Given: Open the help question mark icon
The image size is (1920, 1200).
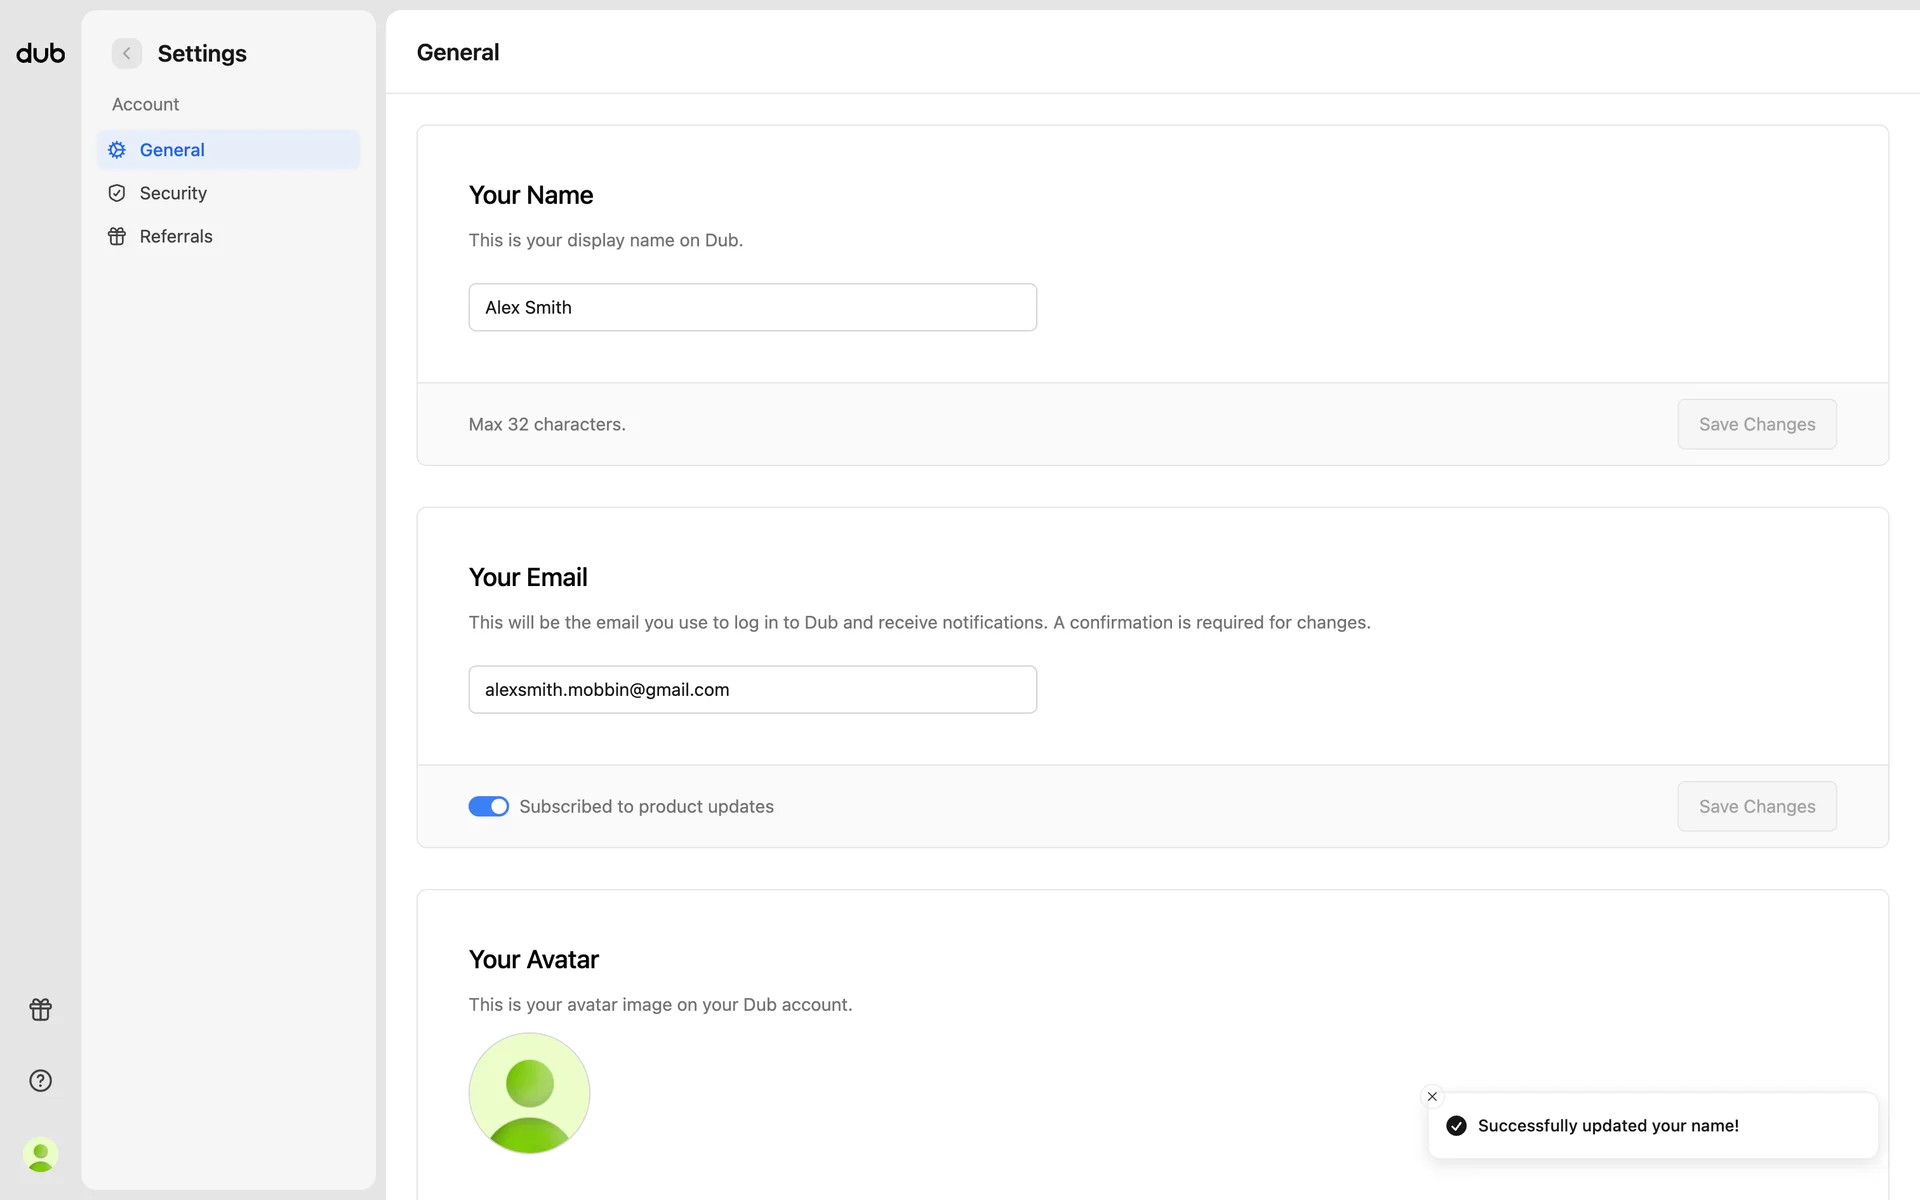Looking at the screenshot, I should point(41,1080).
